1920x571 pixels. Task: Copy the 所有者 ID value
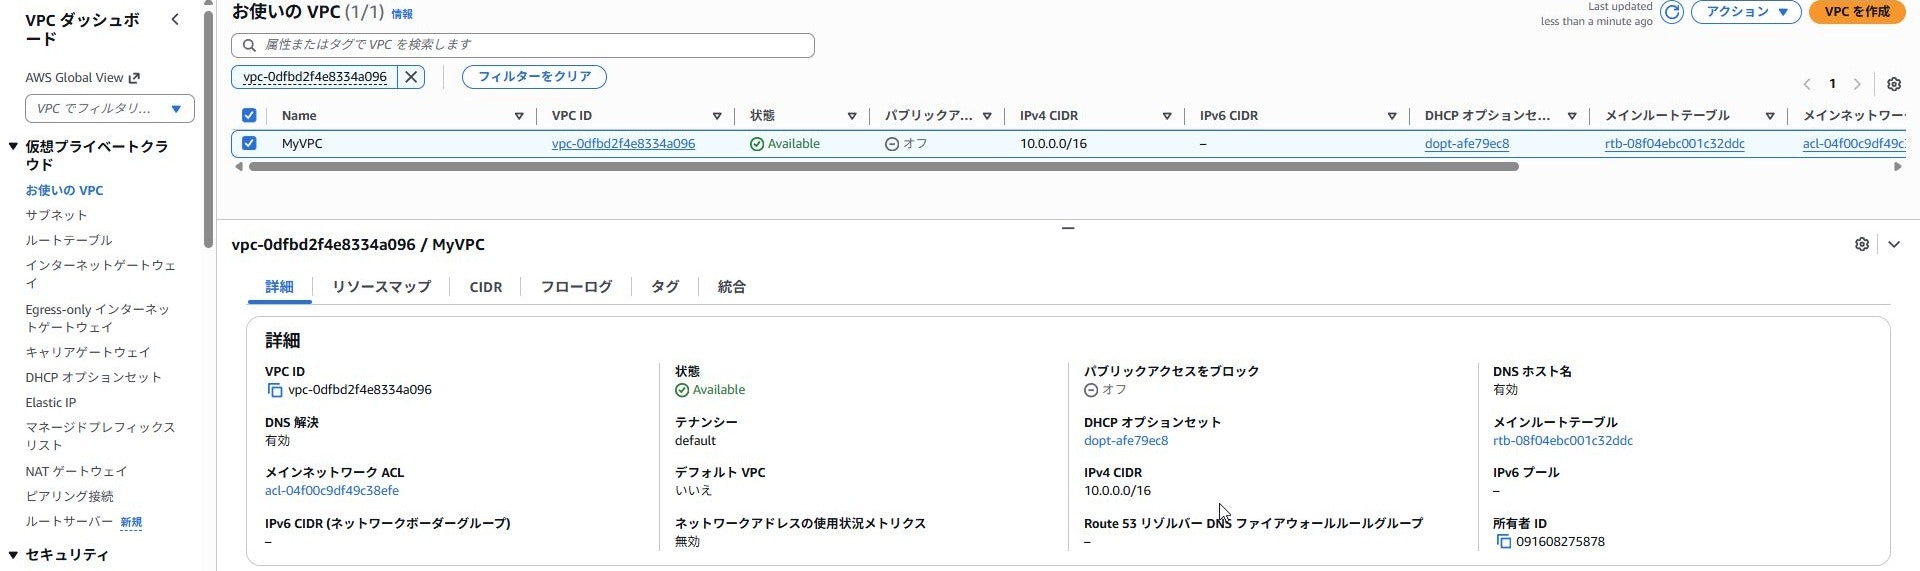point(1503,542)
